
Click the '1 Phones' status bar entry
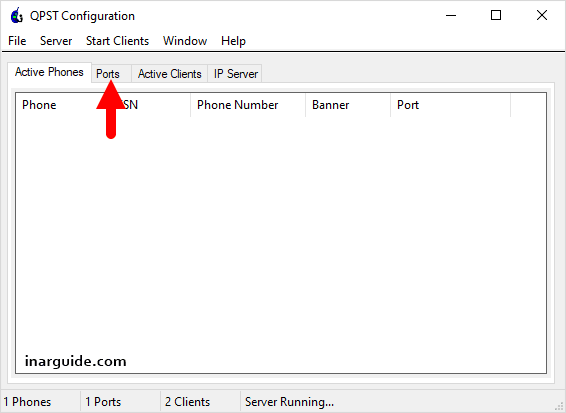click(40, 402)
